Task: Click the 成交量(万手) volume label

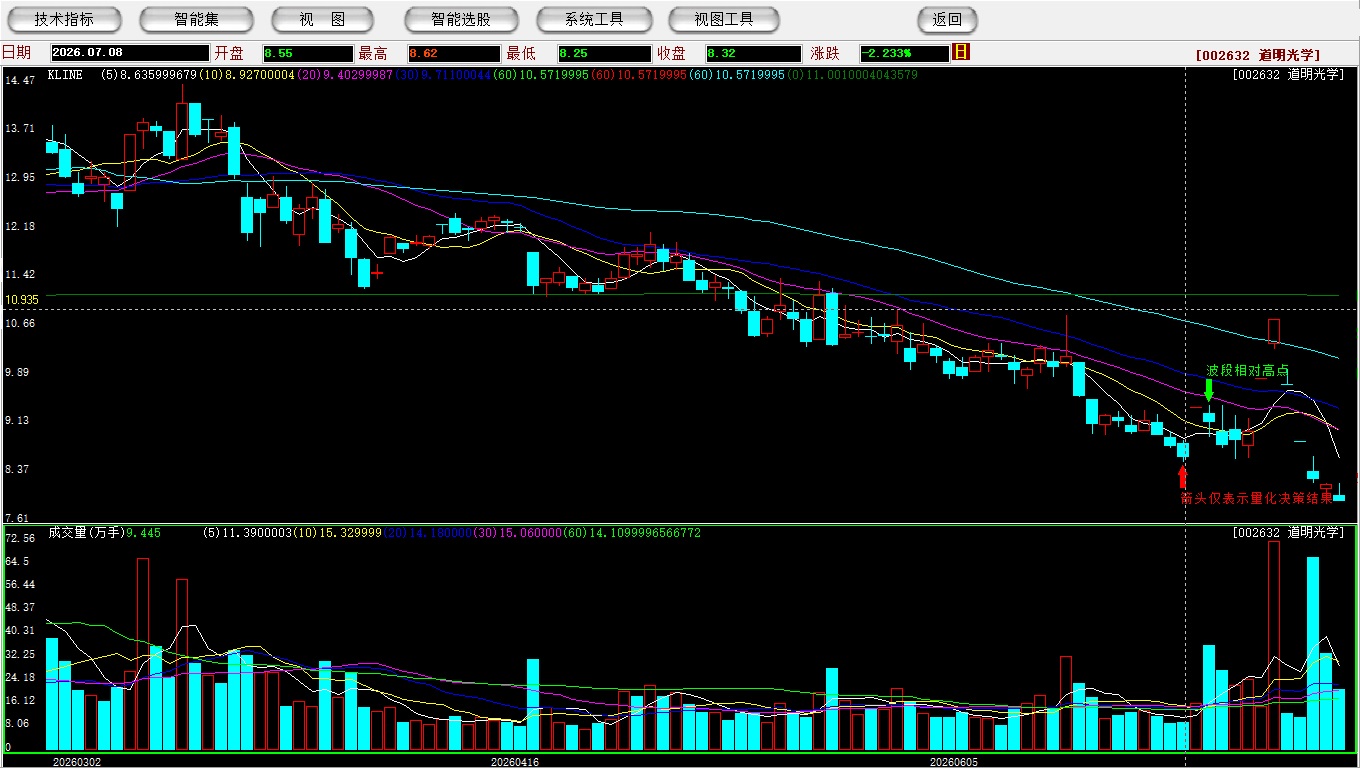Action: (85, 533)
